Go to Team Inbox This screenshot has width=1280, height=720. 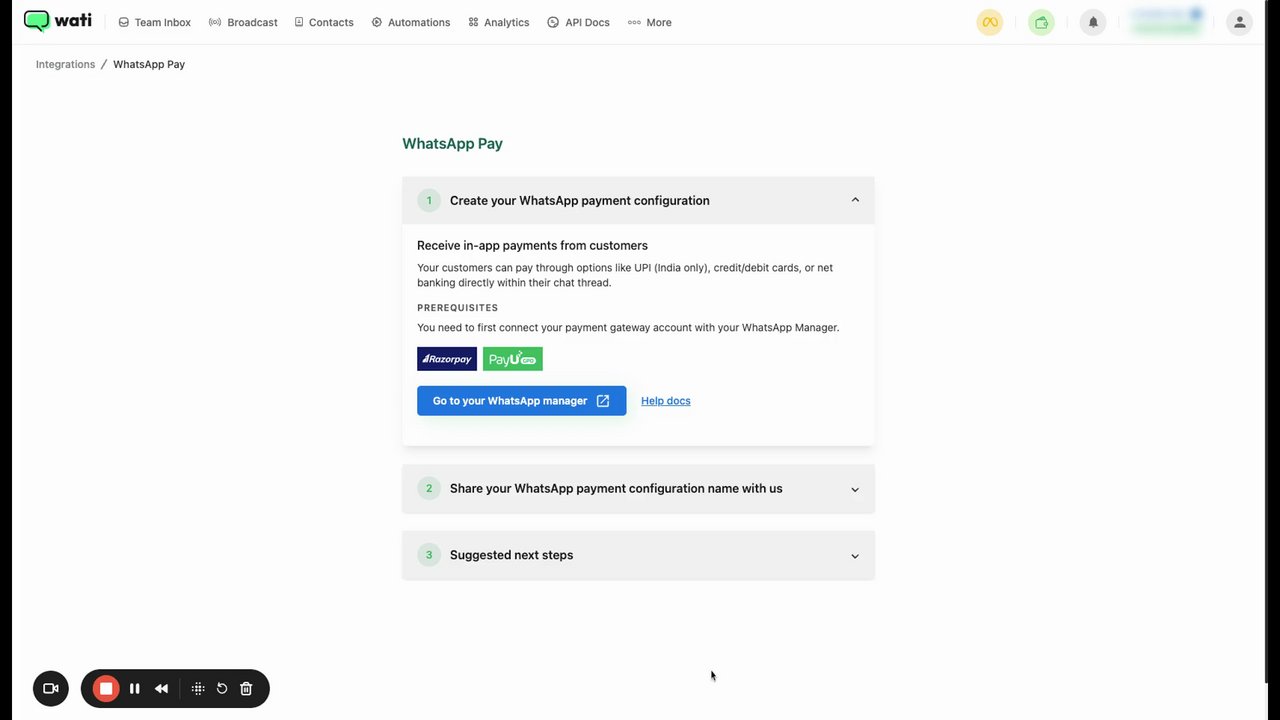[155, 22]
